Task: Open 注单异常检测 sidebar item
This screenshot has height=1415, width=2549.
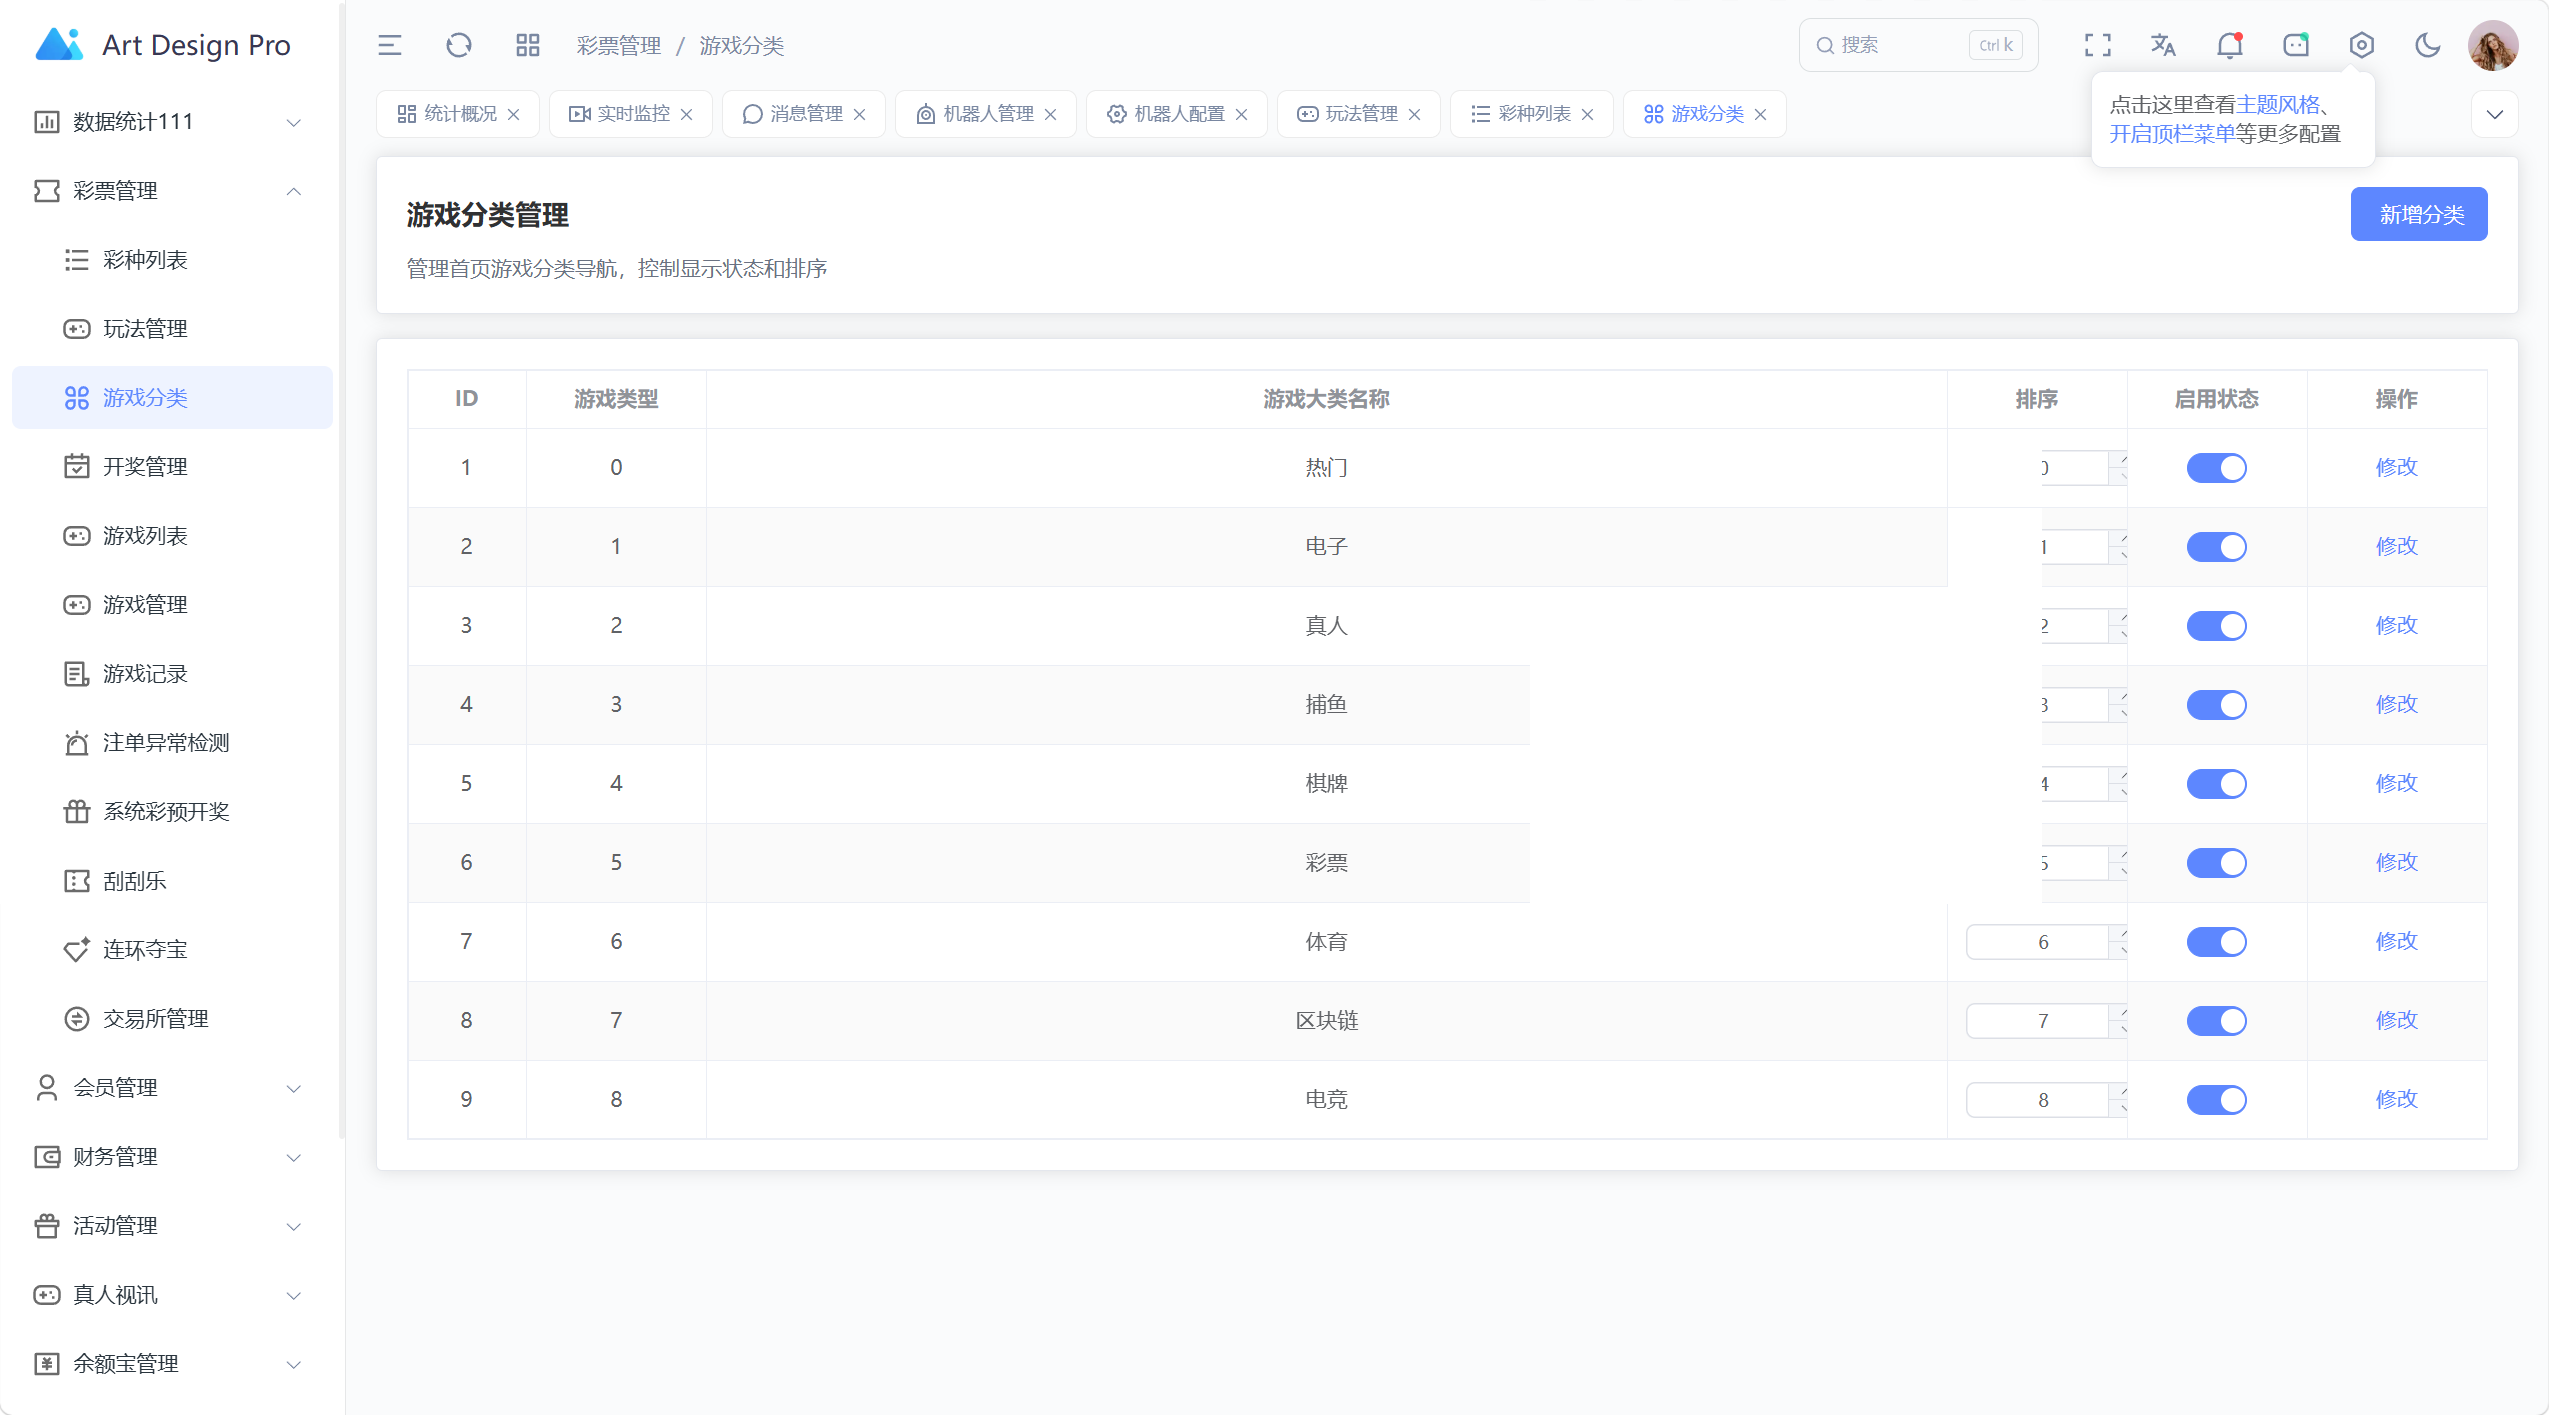Action: click(172, 742)
